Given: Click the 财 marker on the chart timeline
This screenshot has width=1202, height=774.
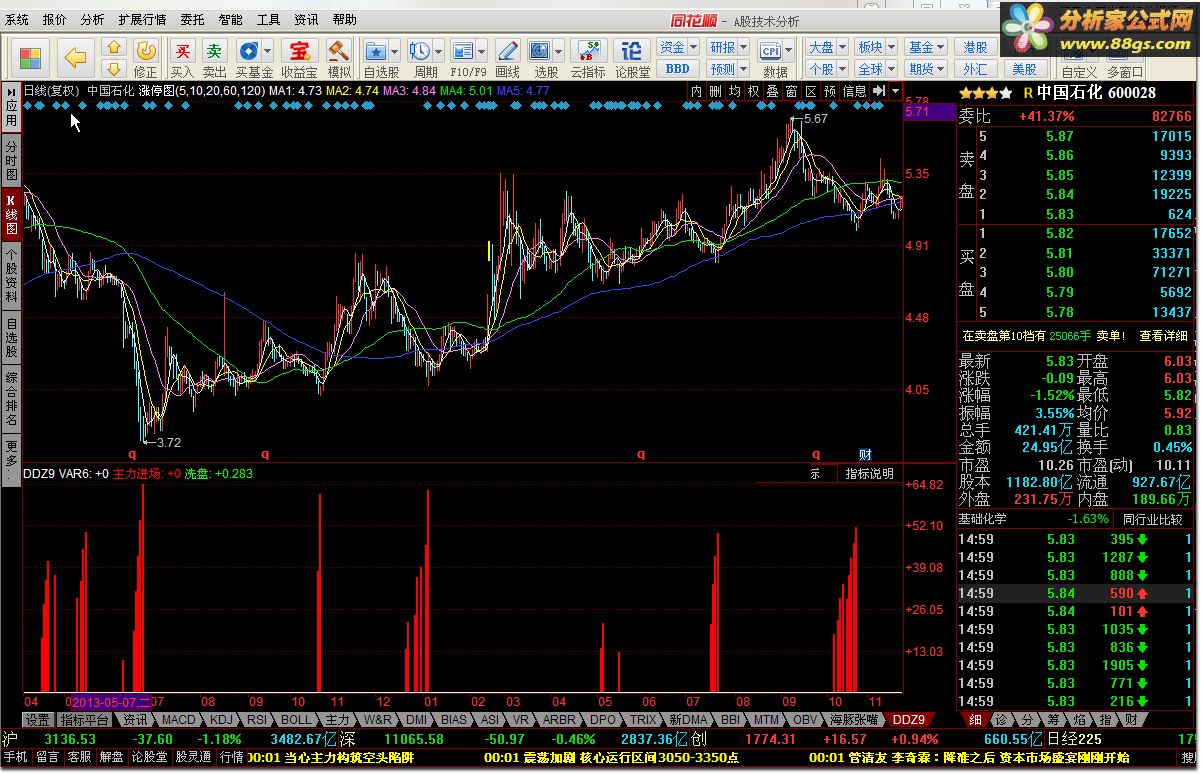Looking at the screenshot, I should 865,454.
